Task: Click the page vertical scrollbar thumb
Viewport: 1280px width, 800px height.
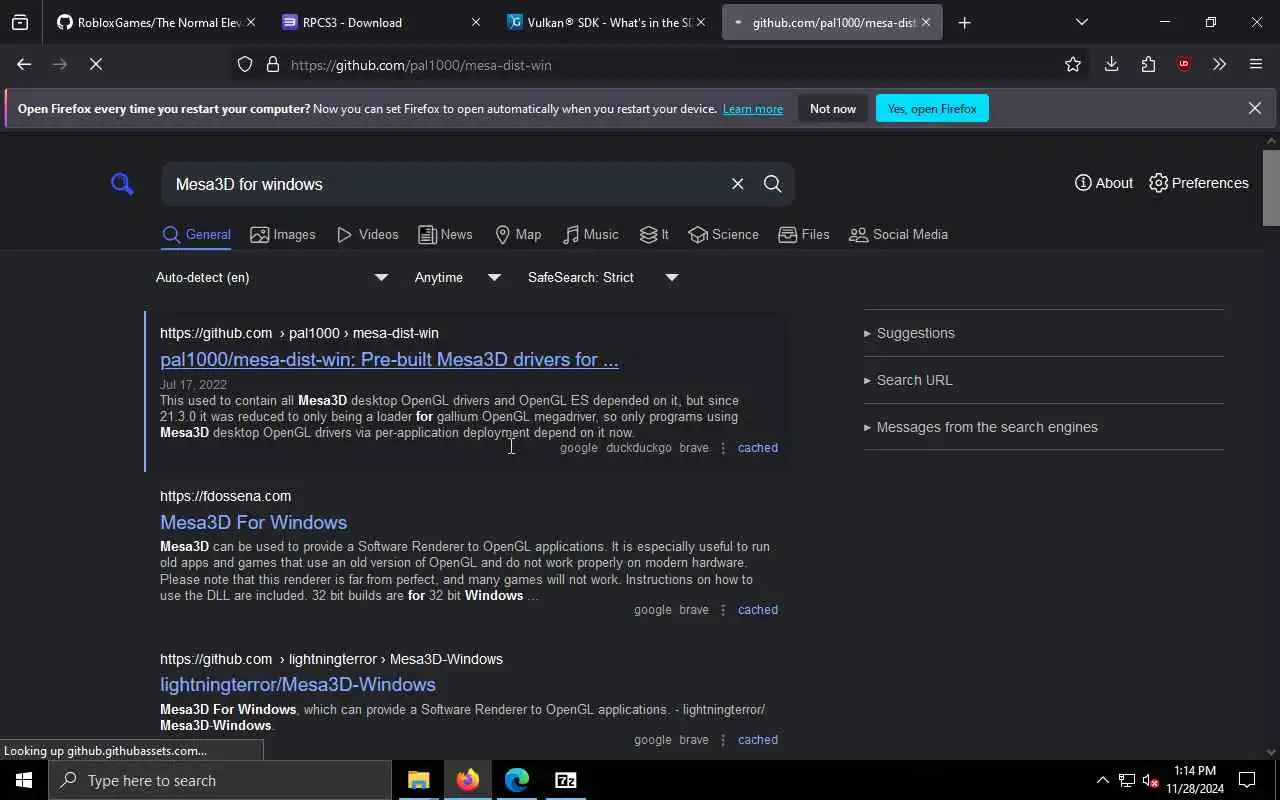Action: pyautogui.click(x=1271, y=188)
